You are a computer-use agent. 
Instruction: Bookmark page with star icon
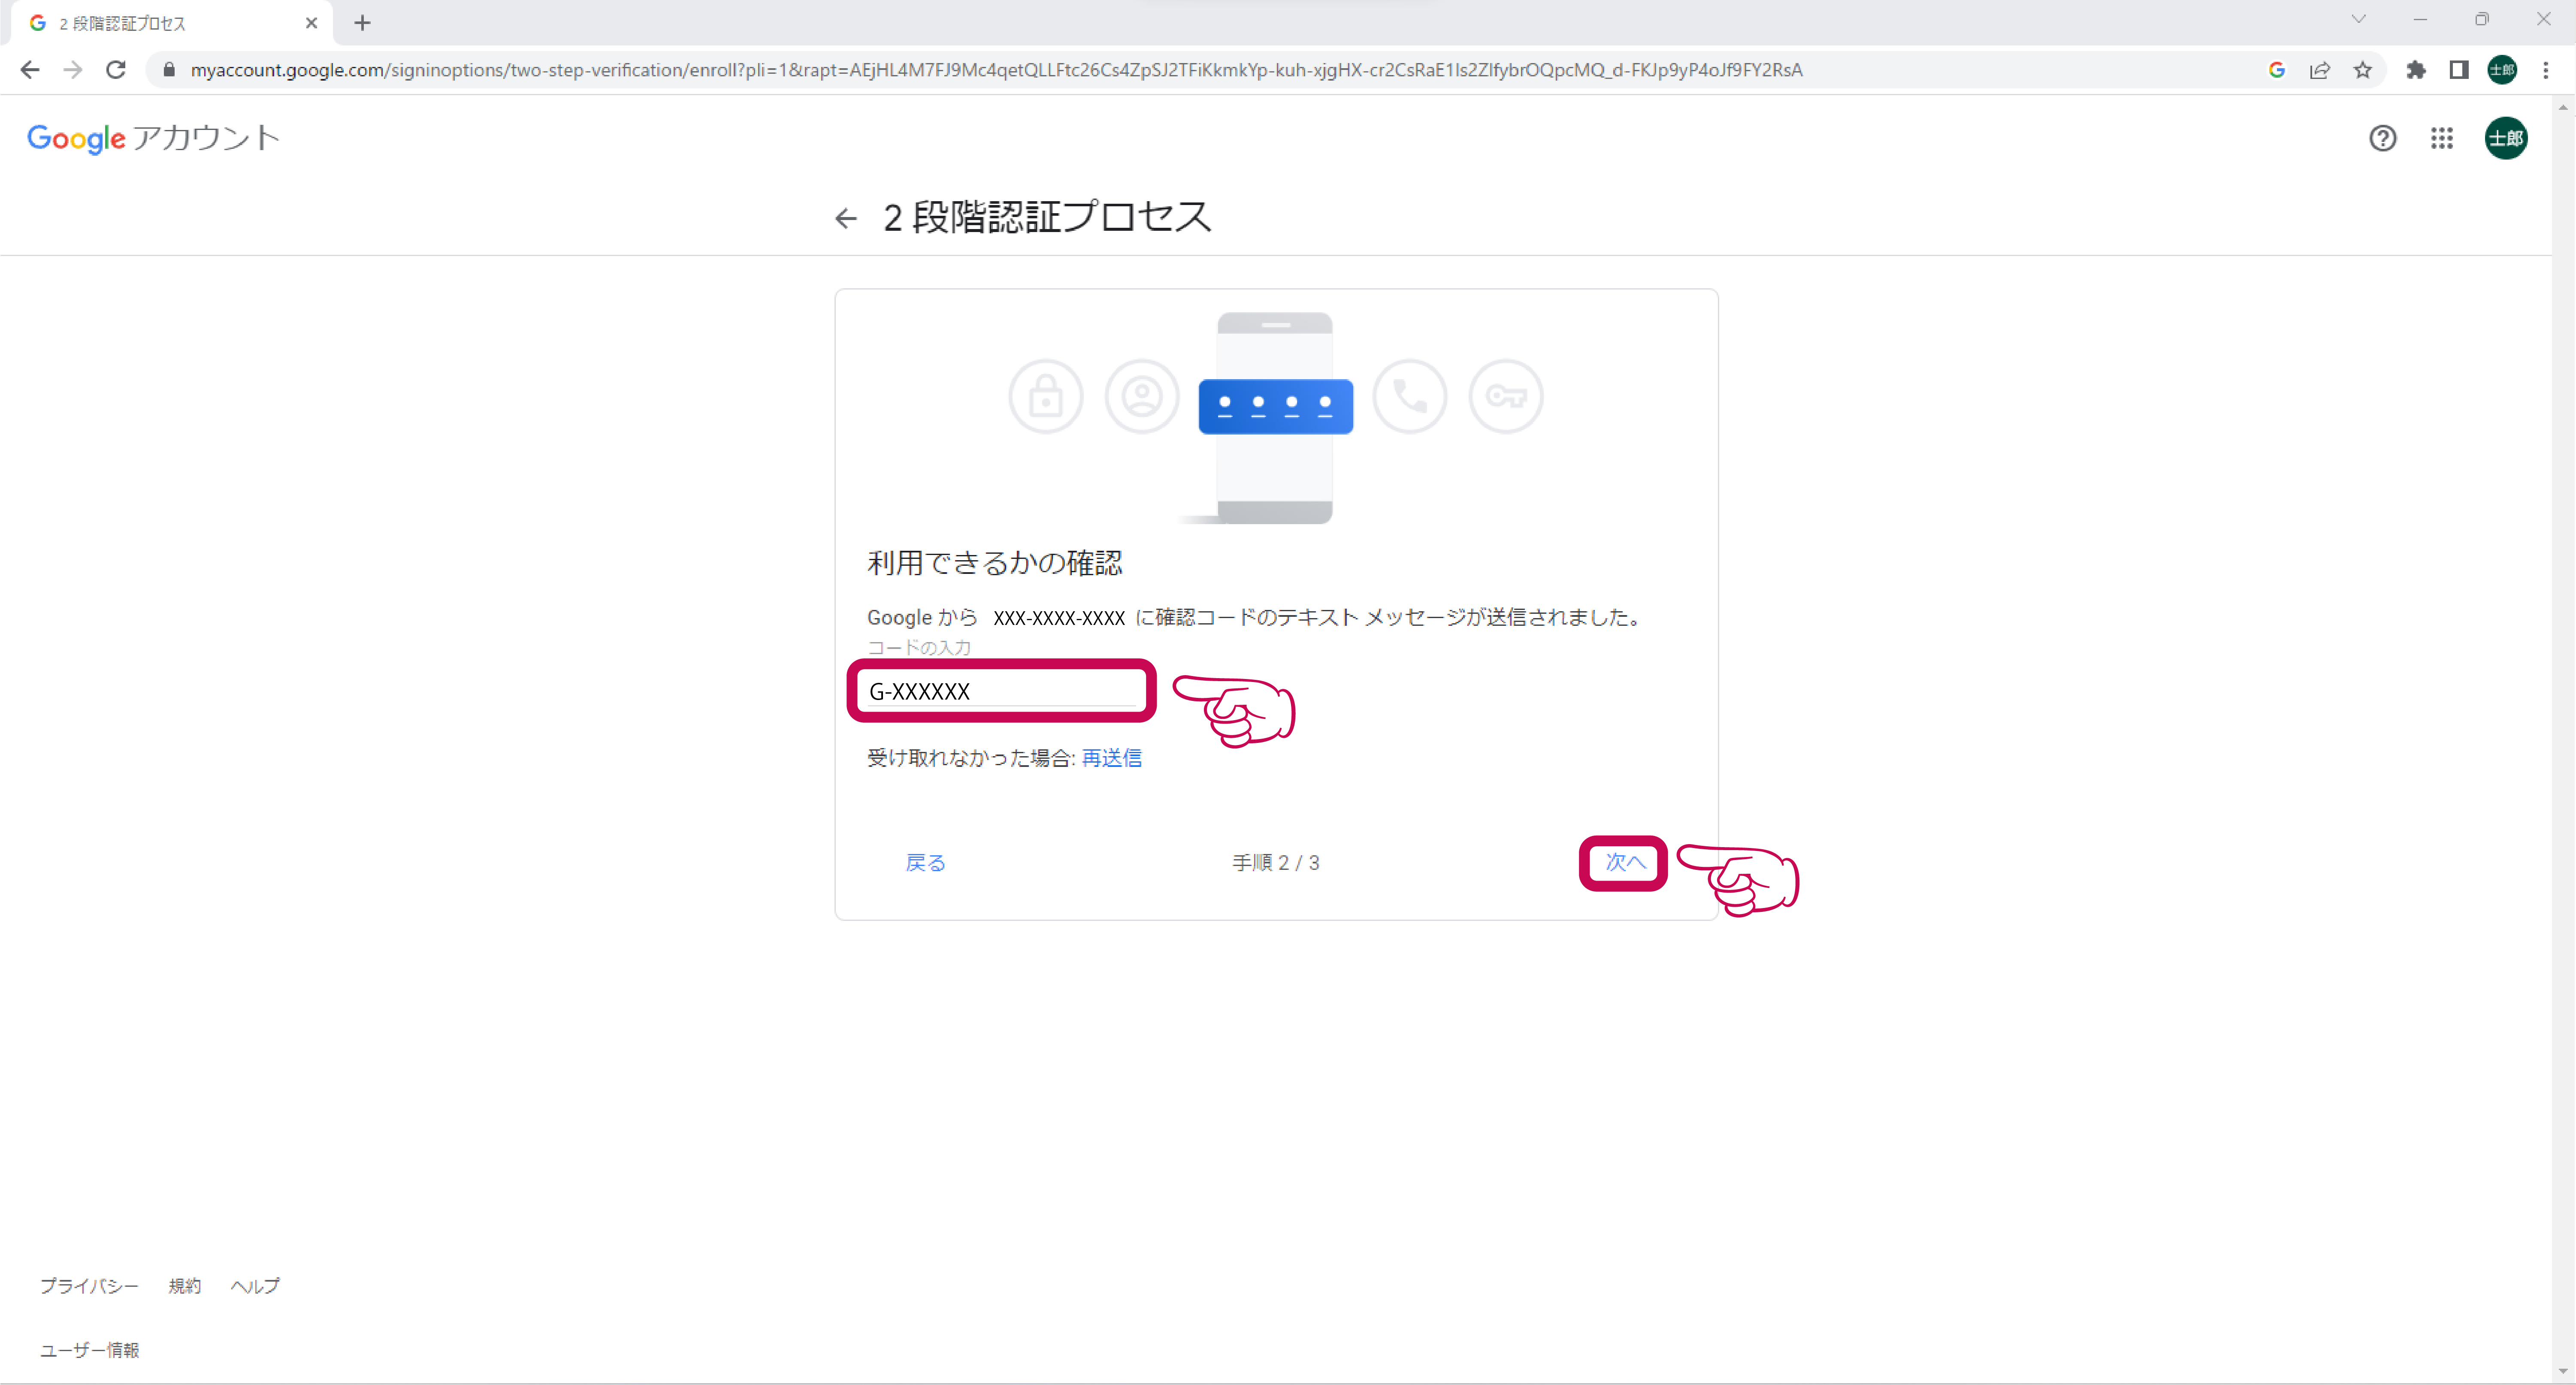click(2363, 70)
